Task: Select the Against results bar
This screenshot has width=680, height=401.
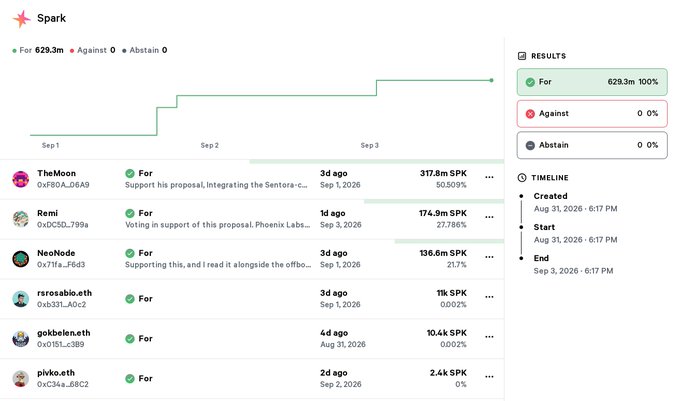Action: (x=592, y=114)
